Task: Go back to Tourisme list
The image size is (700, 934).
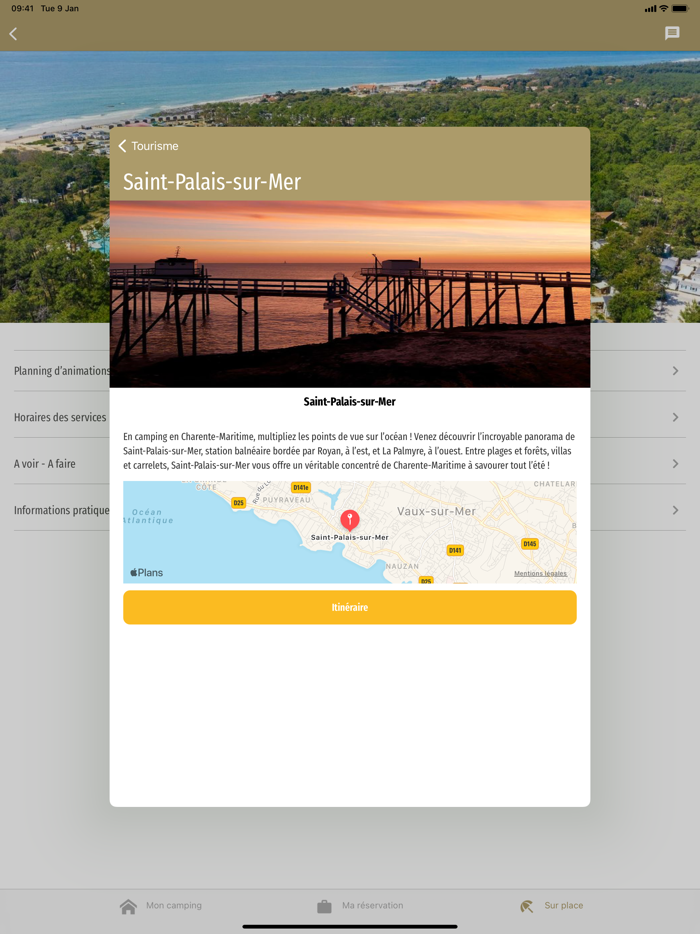Action: [148, 146]
